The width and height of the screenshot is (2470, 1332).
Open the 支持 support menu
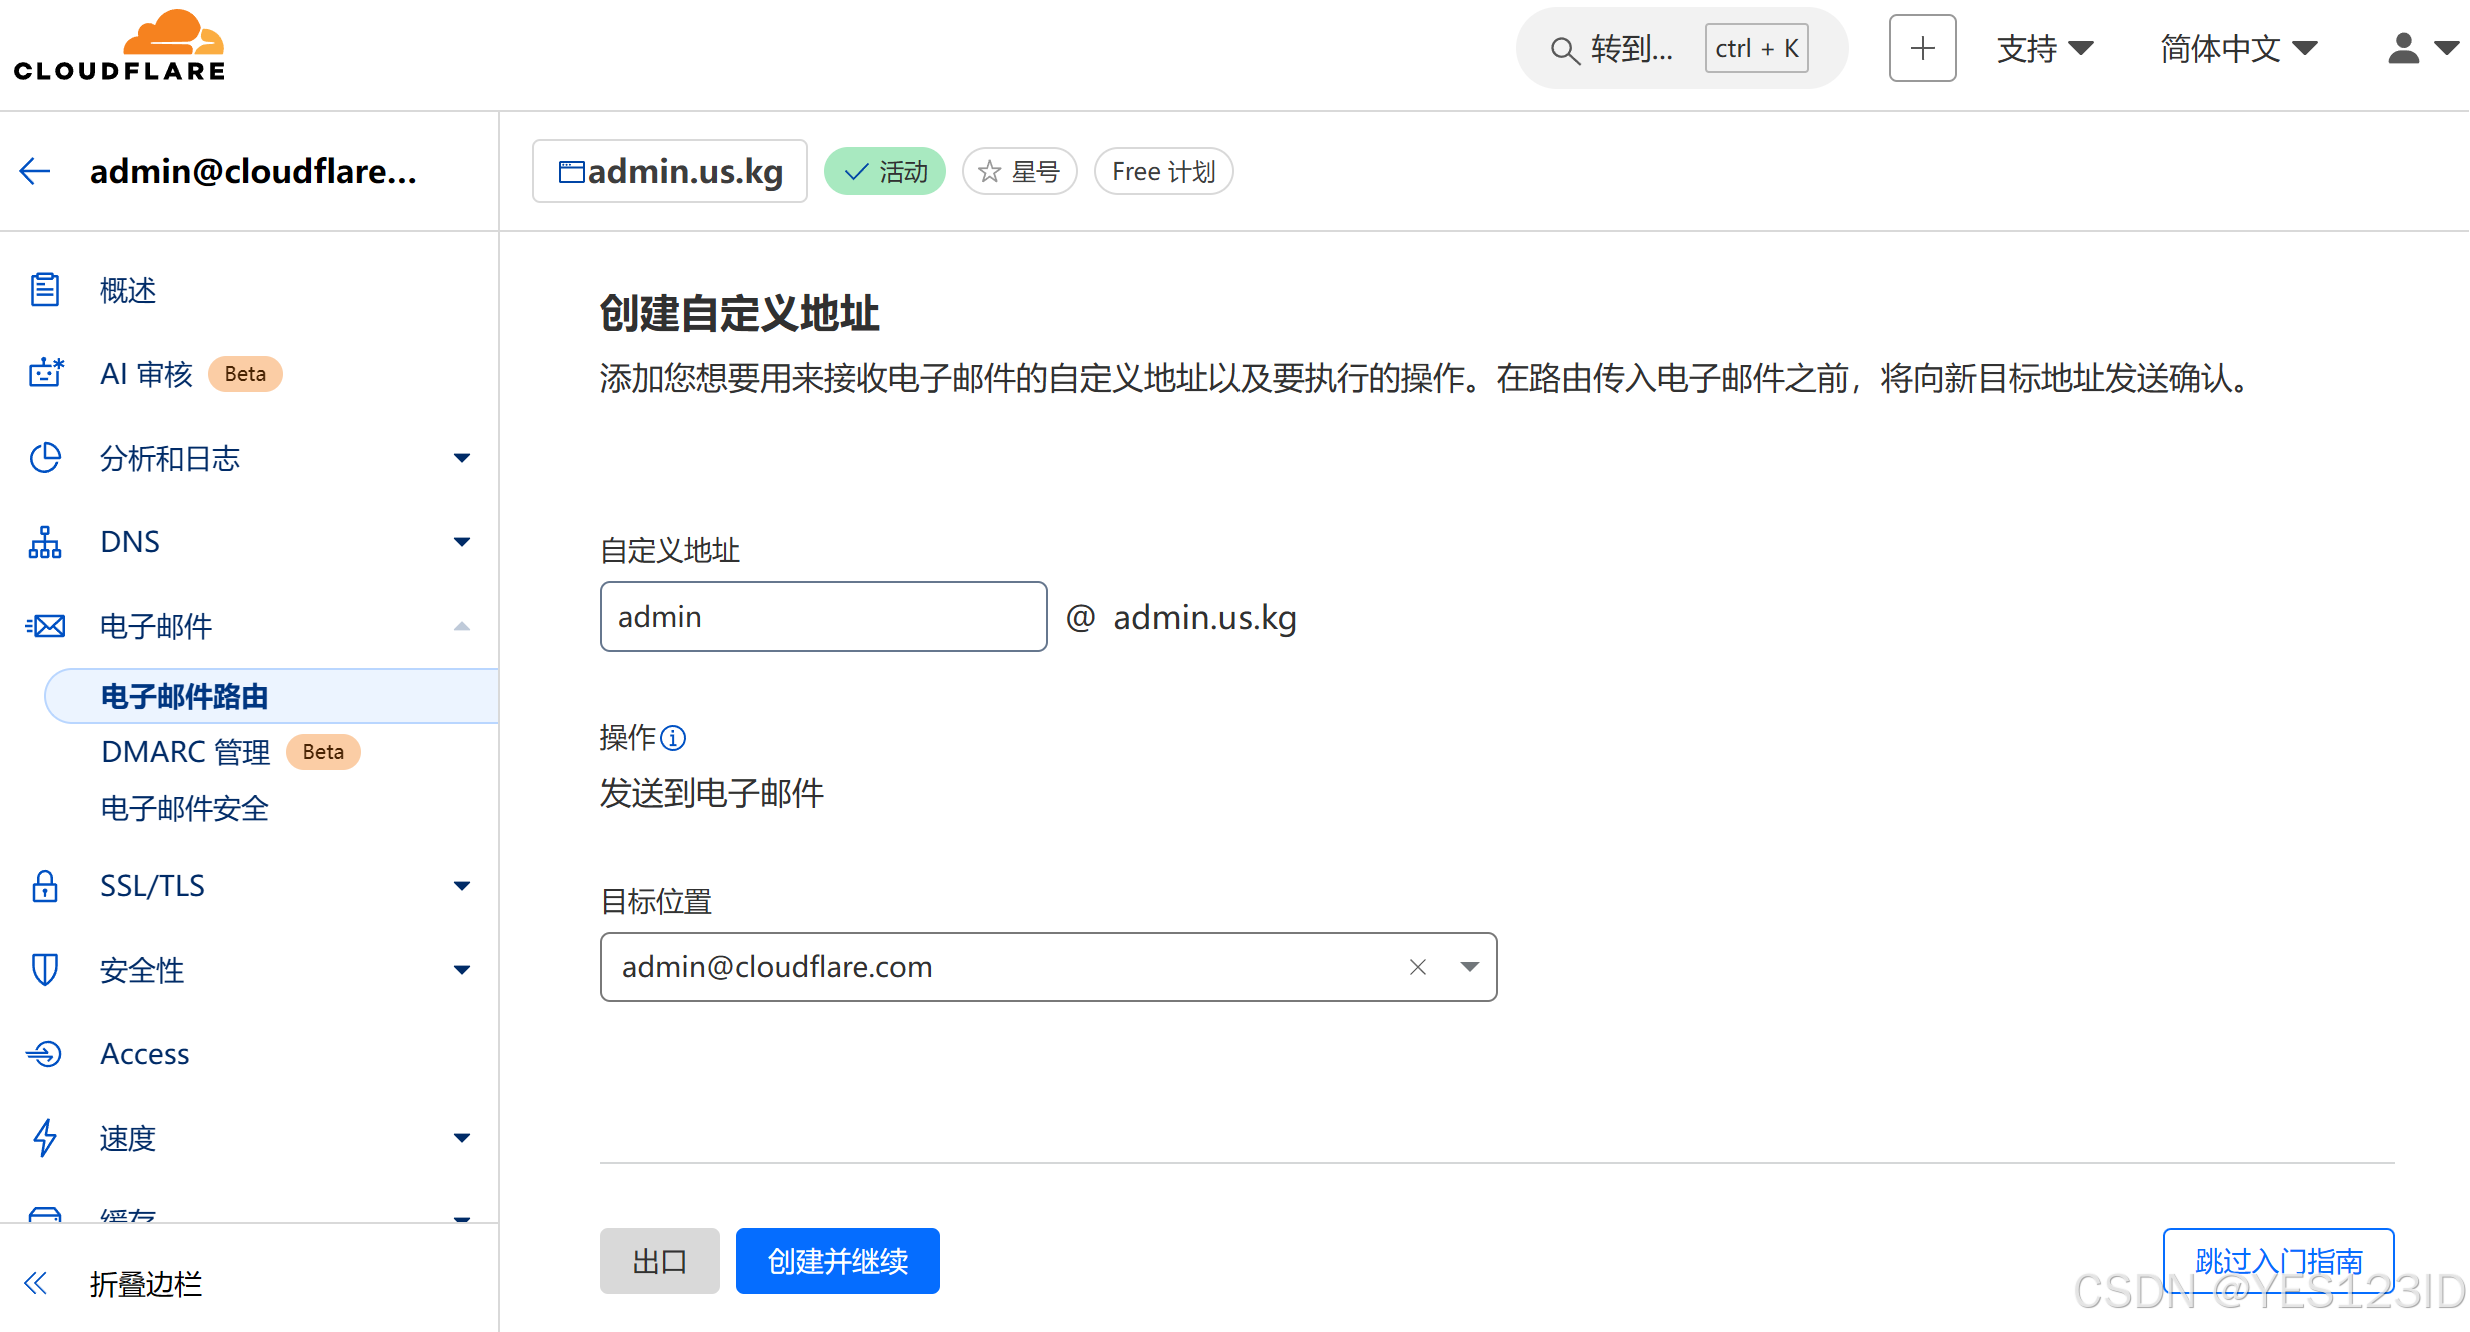(2044, 48)
